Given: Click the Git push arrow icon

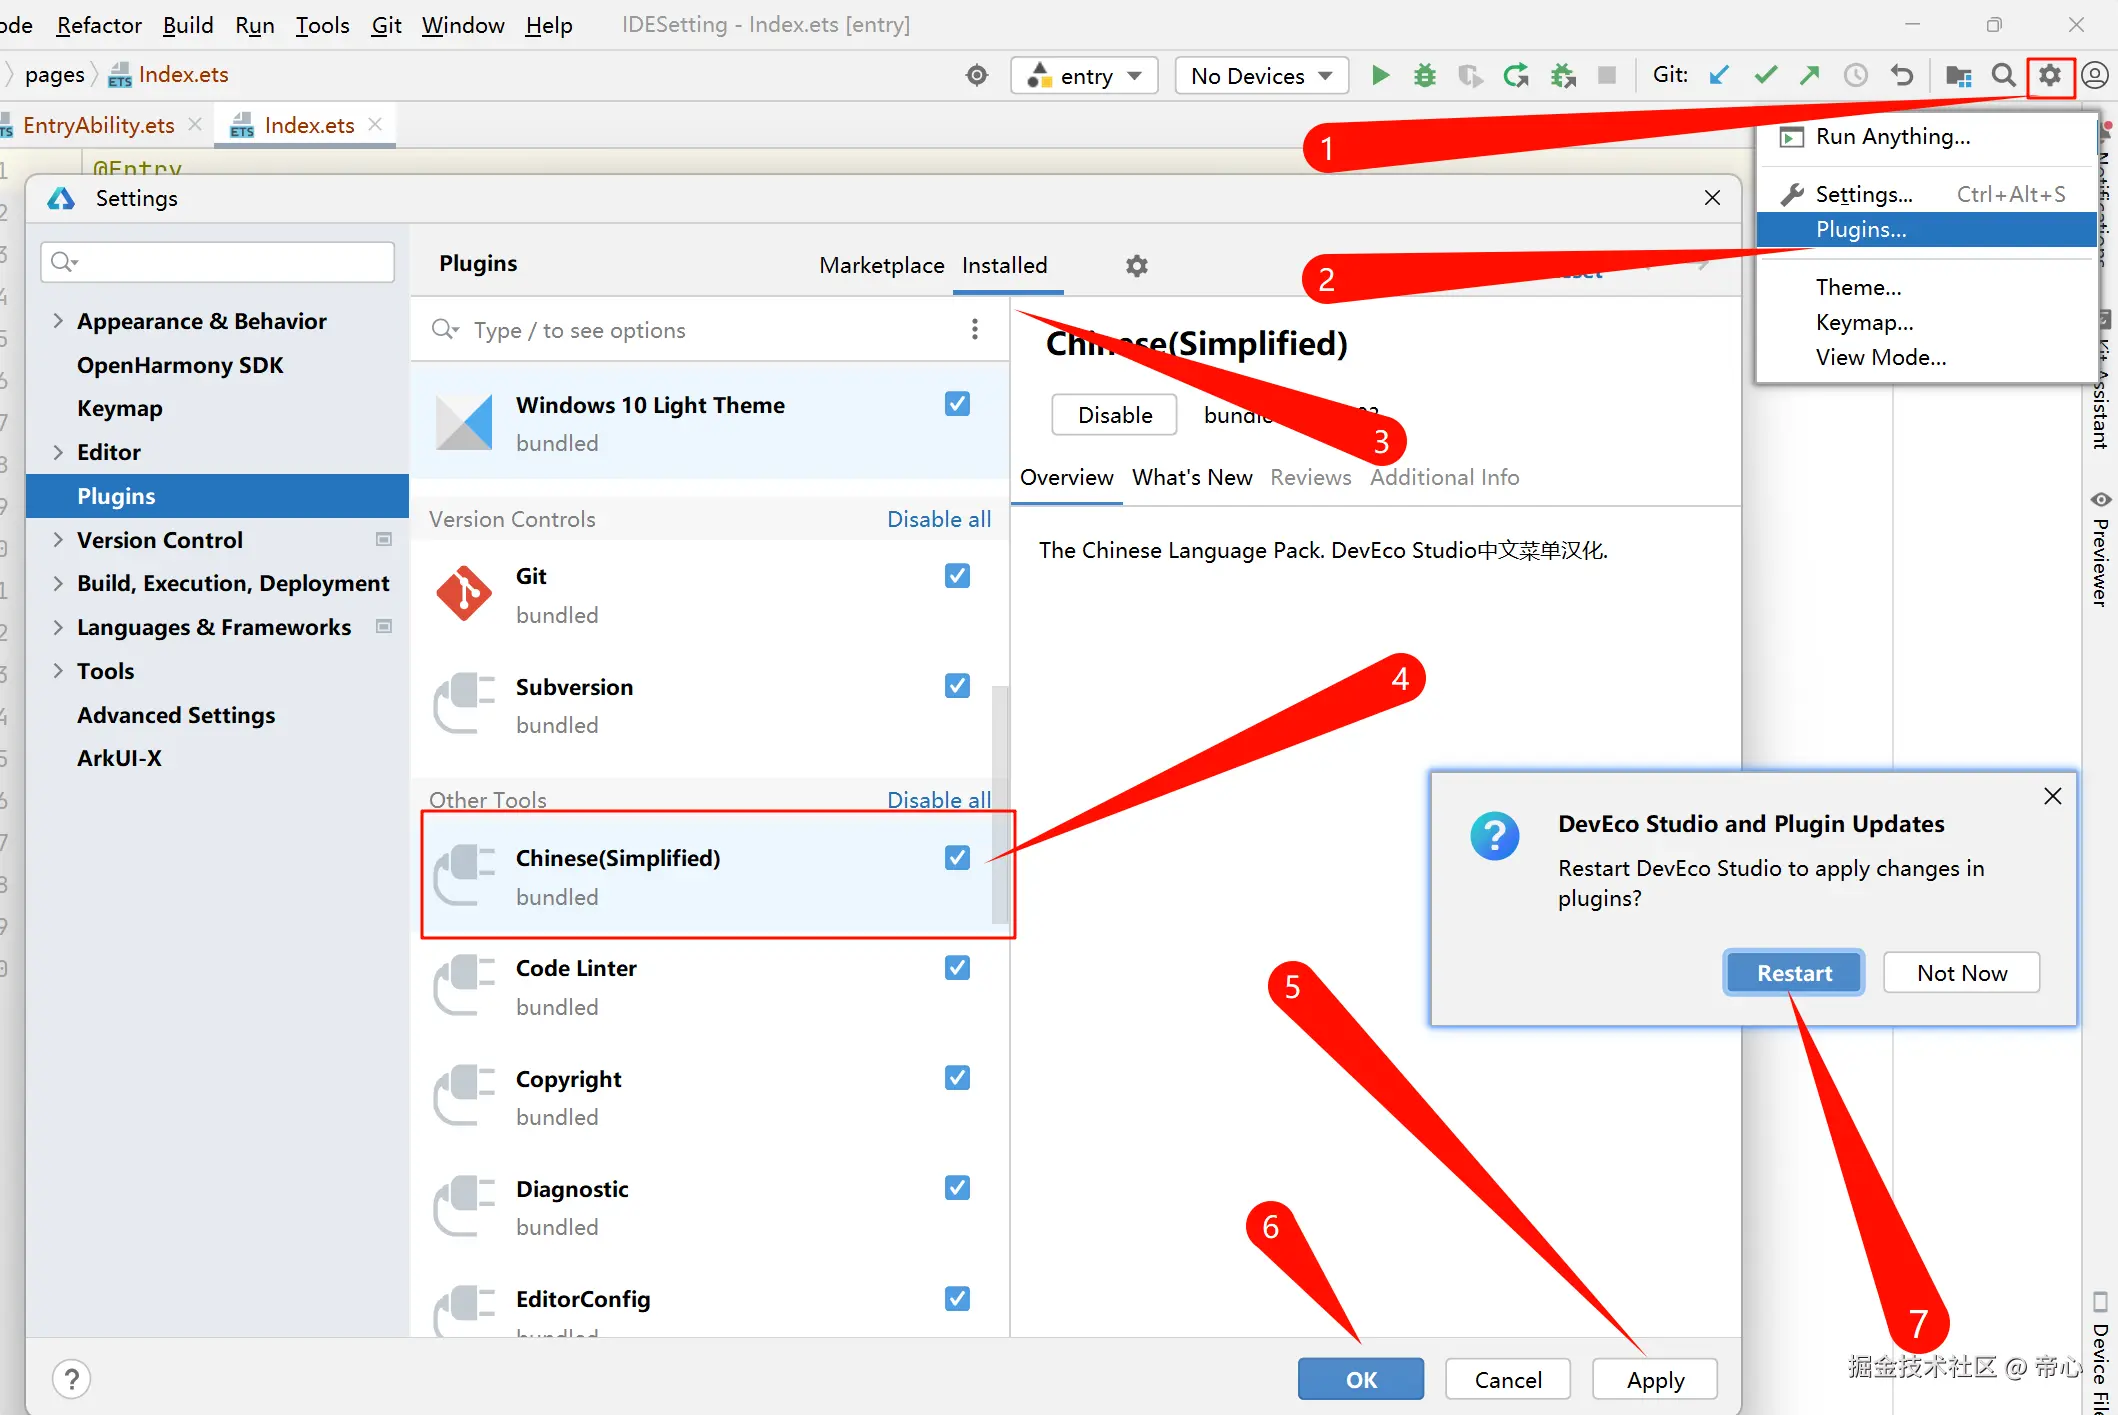Looking at the screenshot, I should point(1810,75).
